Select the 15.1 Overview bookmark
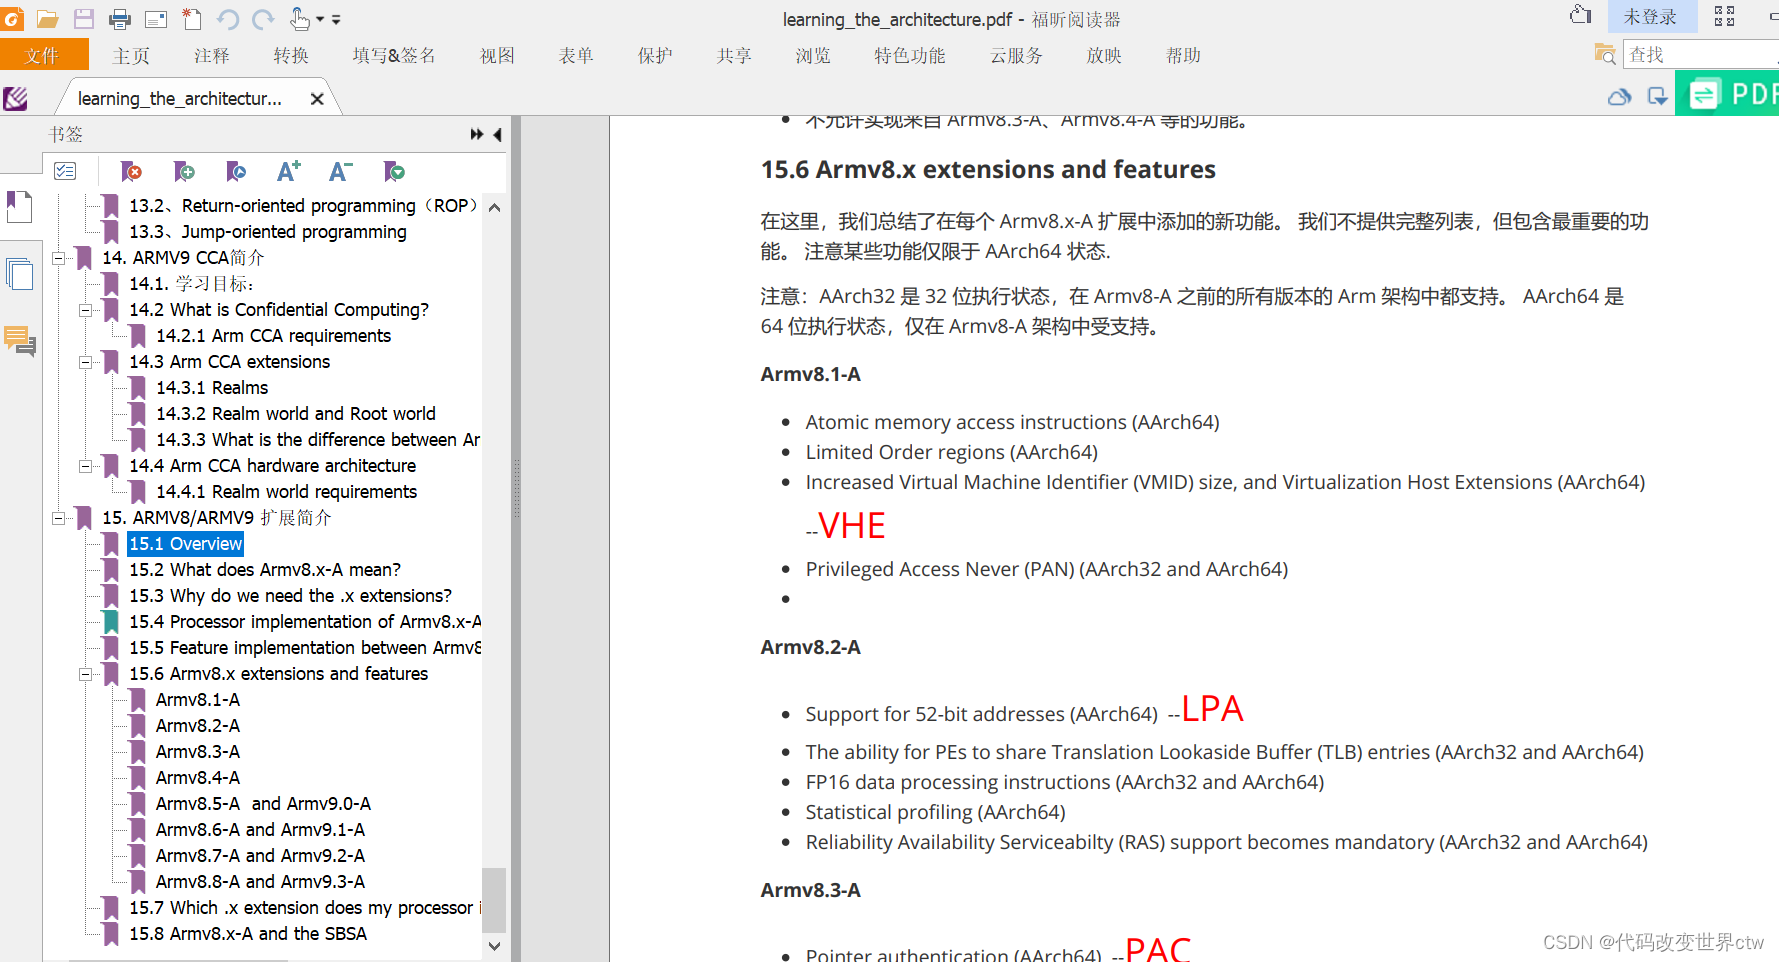Viewport: 1779px width, 962px height. click(x=186, y=544)
